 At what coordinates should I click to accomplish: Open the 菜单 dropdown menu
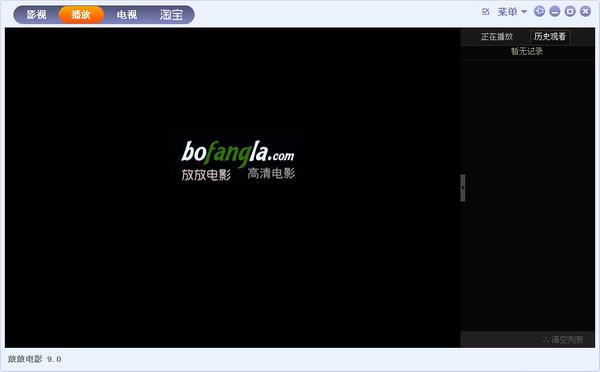[512, 12]
